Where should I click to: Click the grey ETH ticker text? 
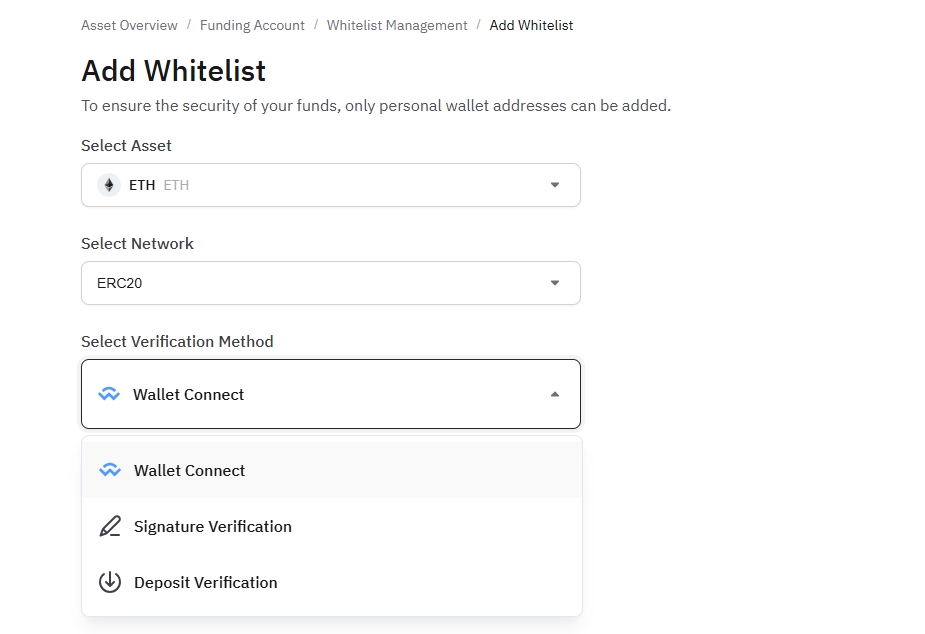[x=176, y=185]
